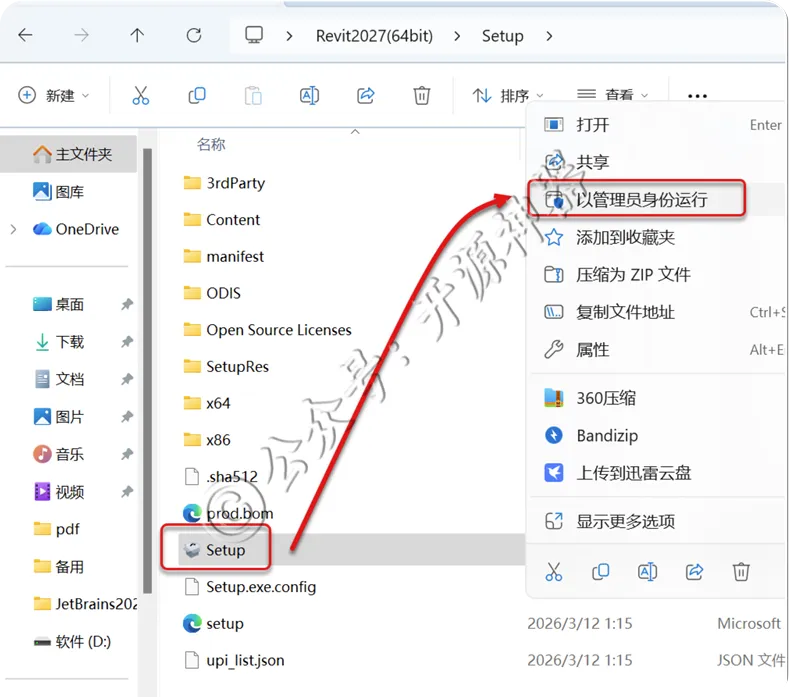Click the Copy icon in the toolbar
The image size is (789, 697).
coord(197,95)
